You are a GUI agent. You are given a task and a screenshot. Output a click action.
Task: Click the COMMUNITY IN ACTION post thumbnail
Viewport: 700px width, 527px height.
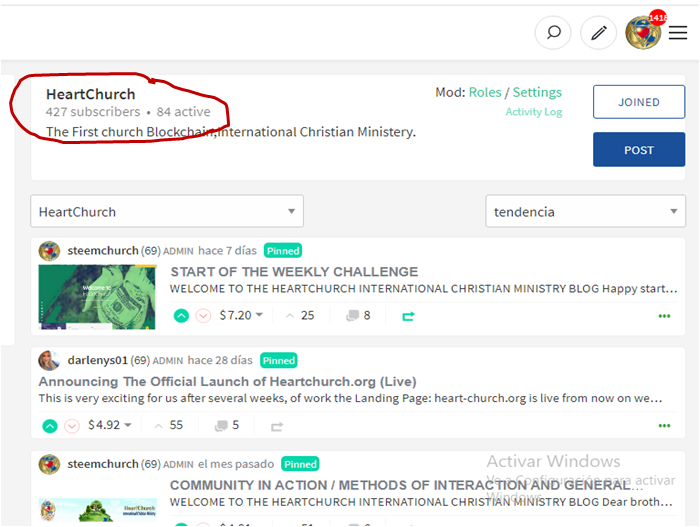97,510
